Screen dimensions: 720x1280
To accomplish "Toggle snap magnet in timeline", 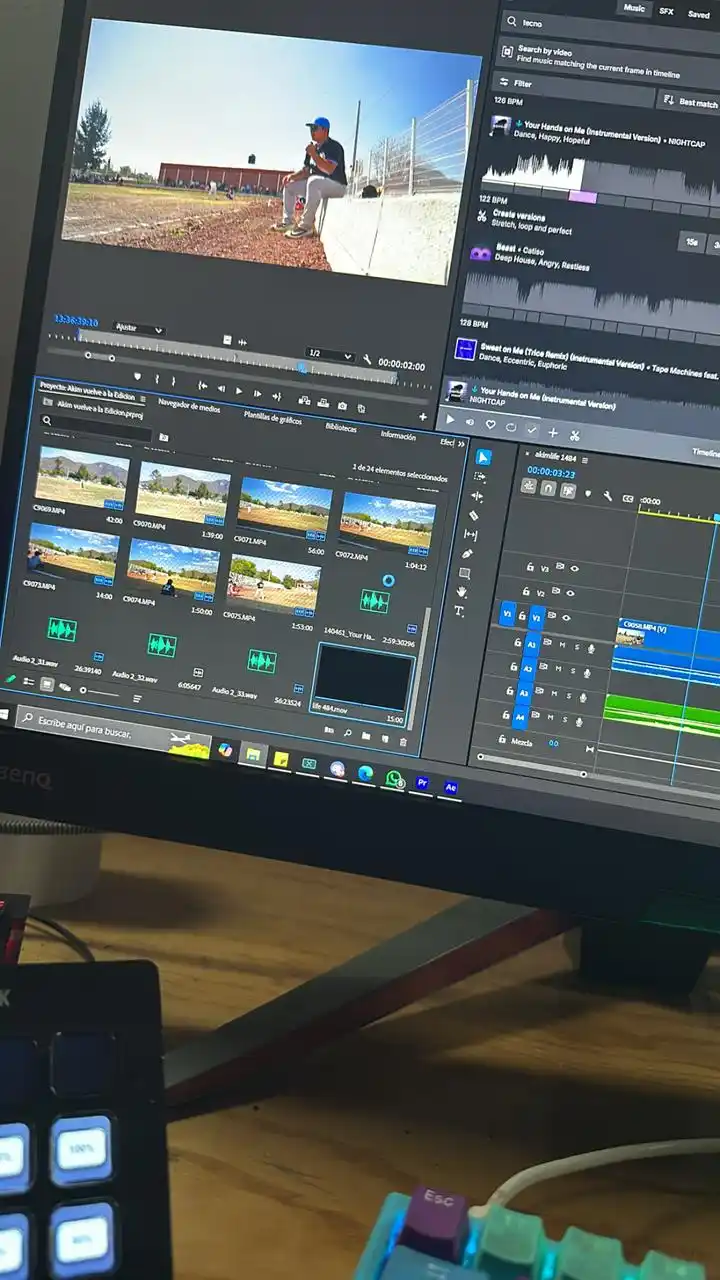I will [x=548, y=489].
